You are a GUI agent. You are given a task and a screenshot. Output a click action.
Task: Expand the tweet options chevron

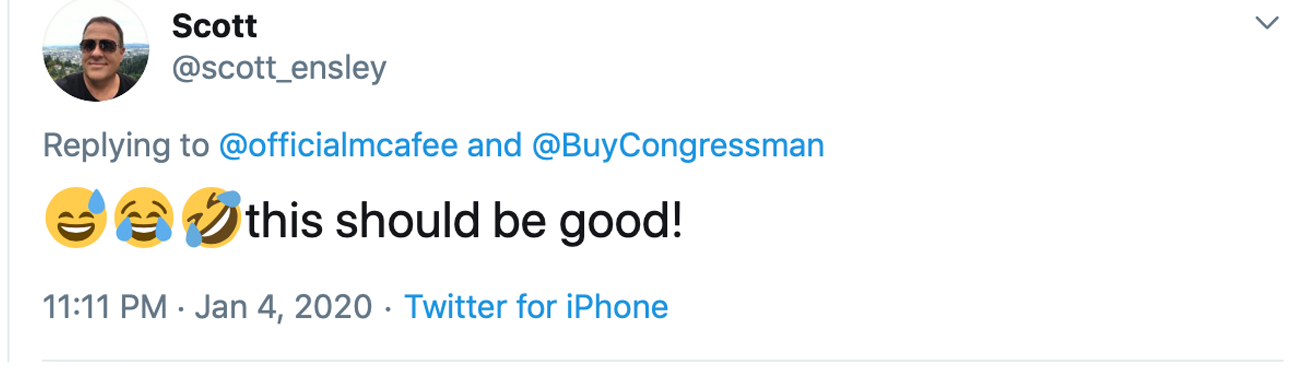tap(1267, 22)
